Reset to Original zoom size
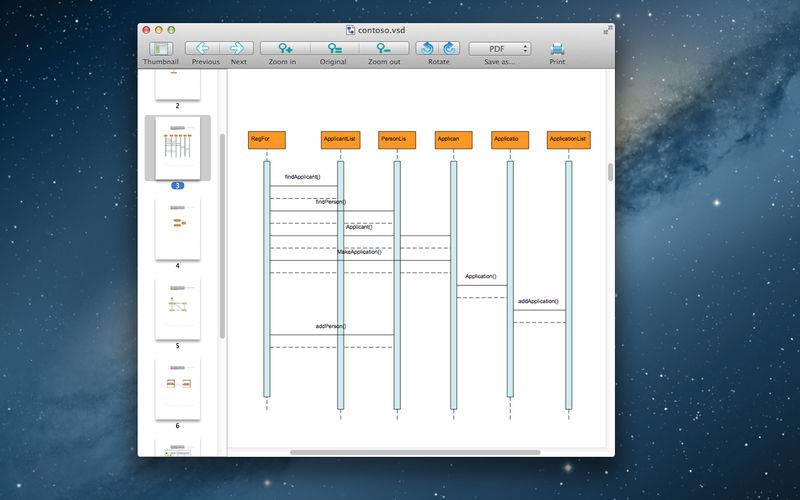This screenshot has width=800, height=500. click(335, 48)
